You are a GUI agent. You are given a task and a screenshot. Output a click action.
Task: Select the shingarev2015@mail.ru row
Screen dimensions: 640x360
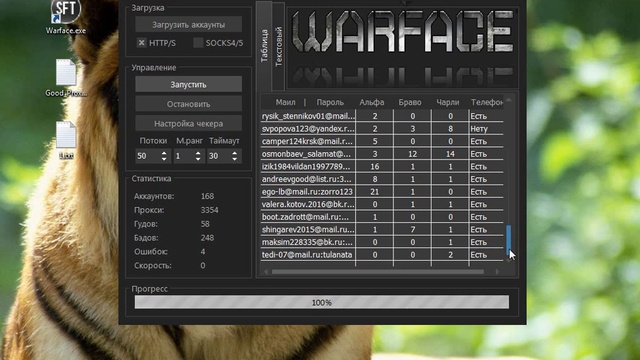coord(382,230)
